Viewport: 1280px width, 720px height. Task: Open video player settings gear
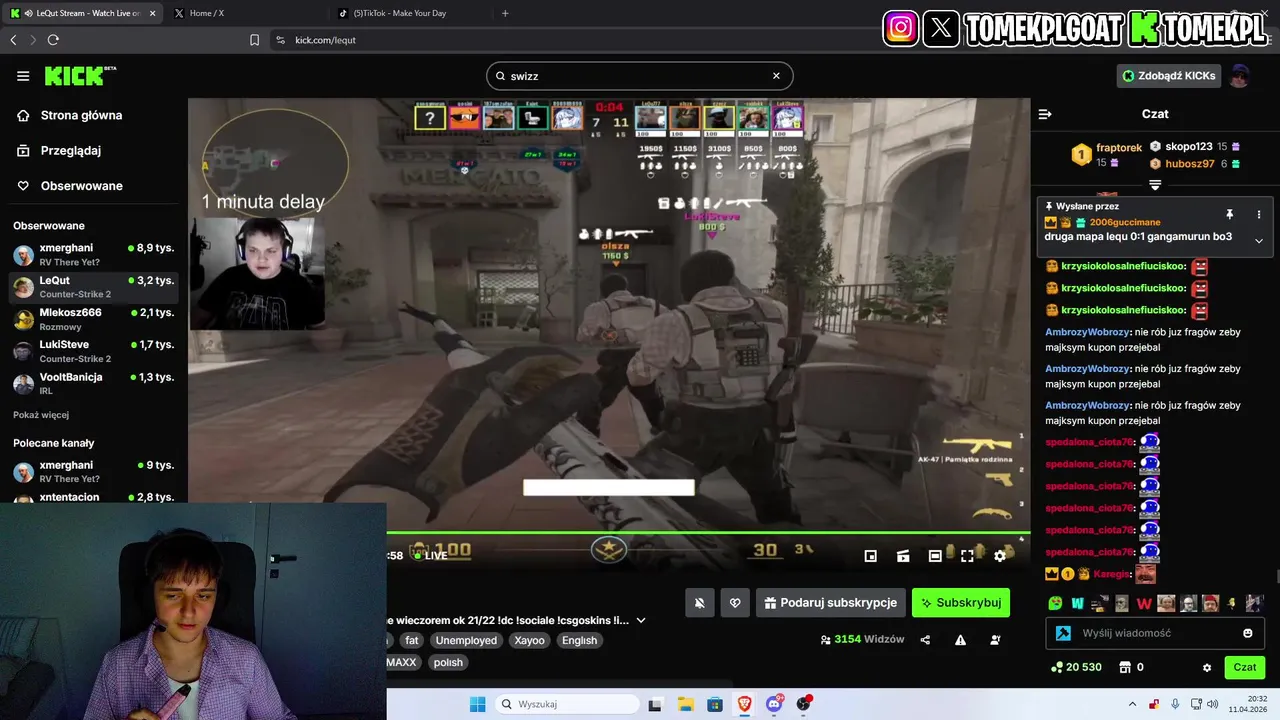[1000, 556]
